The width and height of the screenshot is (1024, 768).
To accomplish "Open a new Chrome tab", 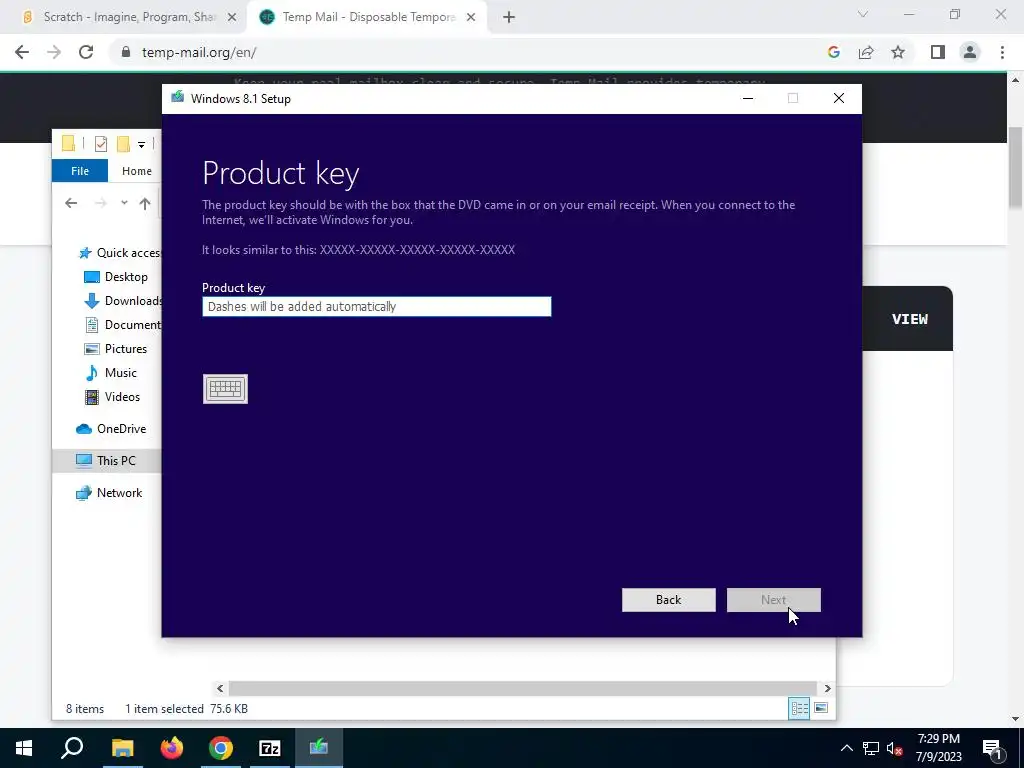I will pyautogui.click(x=509, y=18).
